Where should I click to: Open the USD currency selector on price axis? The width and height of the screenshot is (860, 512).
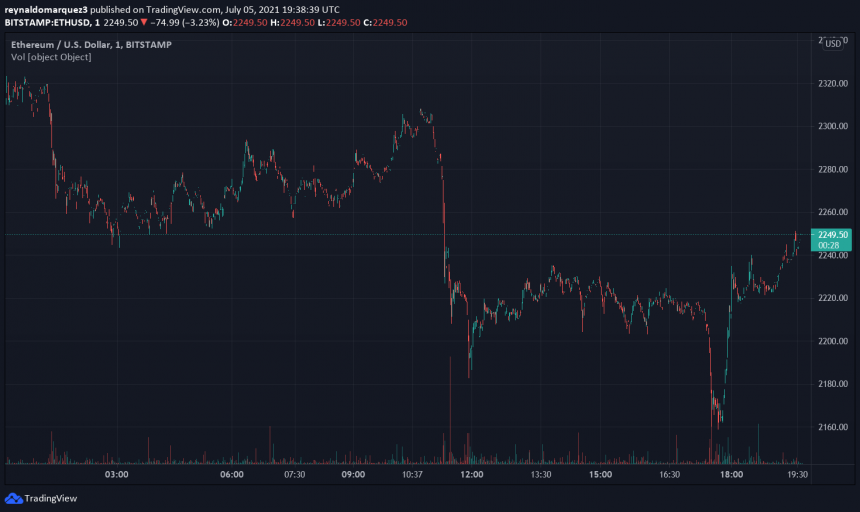831,43
